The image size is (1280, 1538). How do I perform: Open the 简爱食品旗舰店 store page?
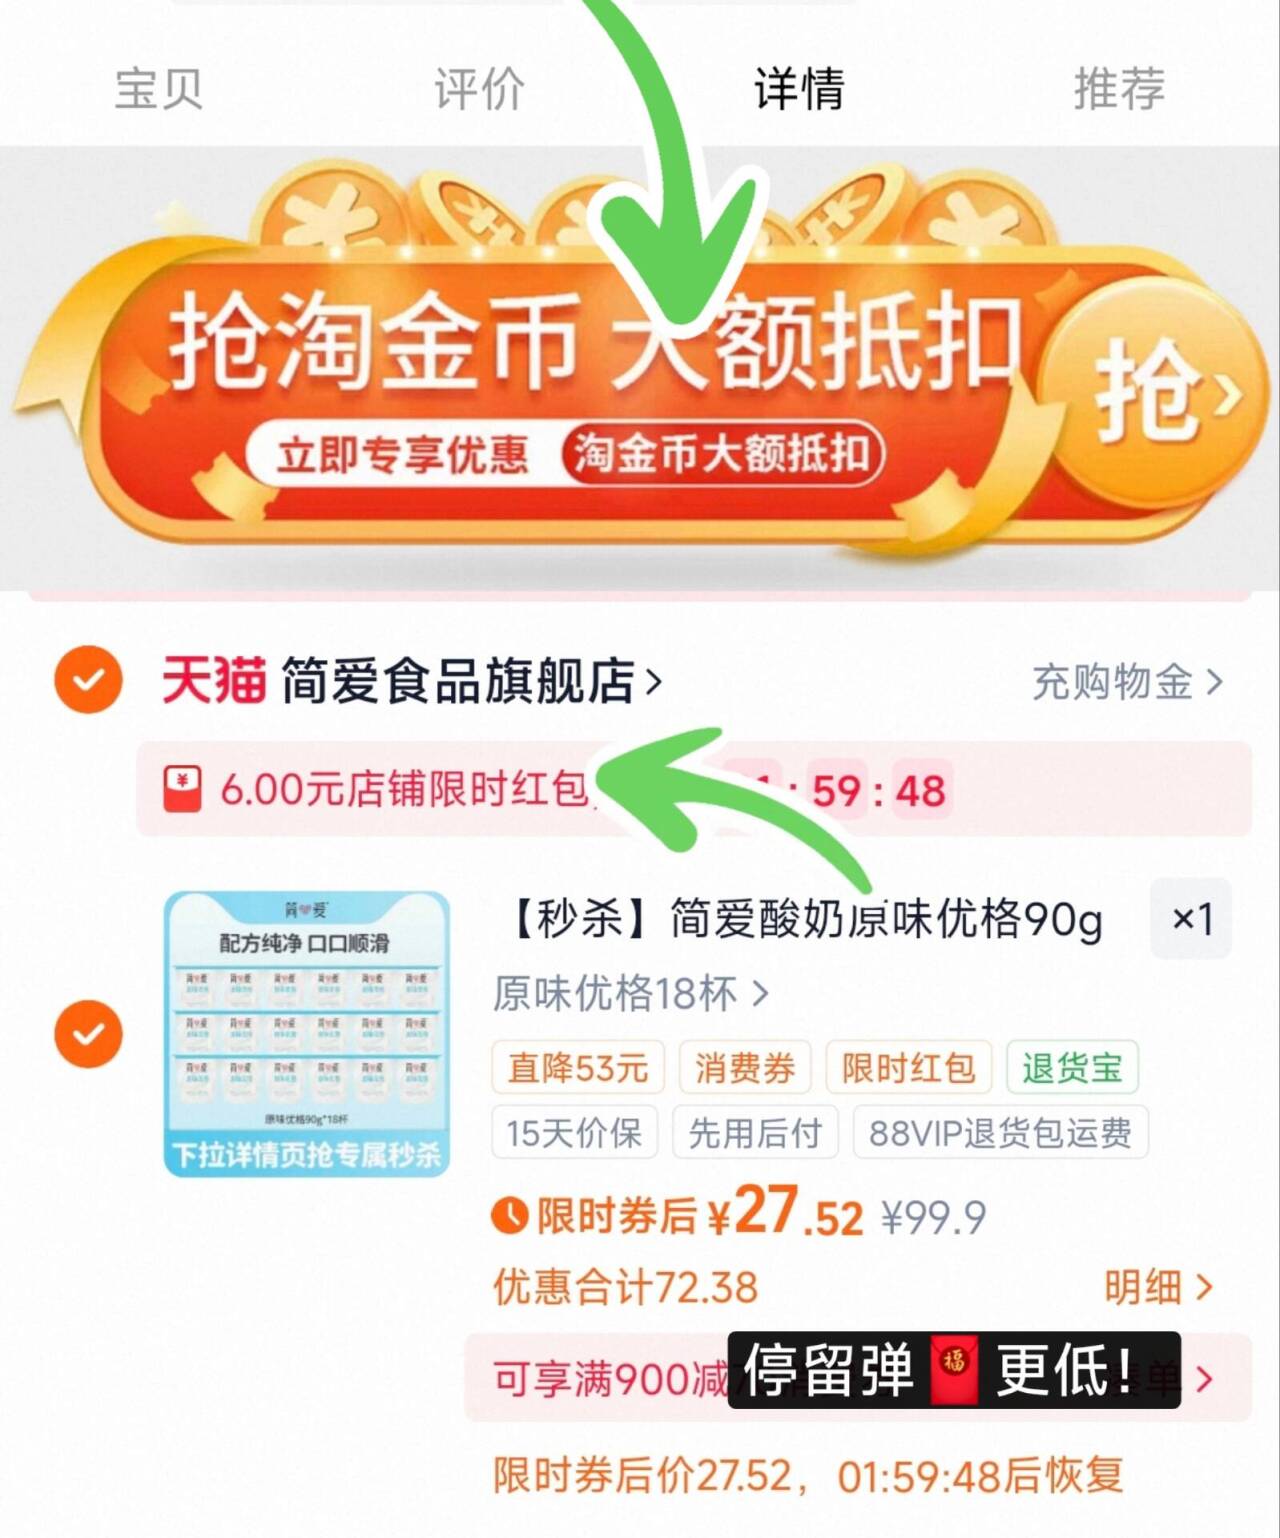(471, 681)
